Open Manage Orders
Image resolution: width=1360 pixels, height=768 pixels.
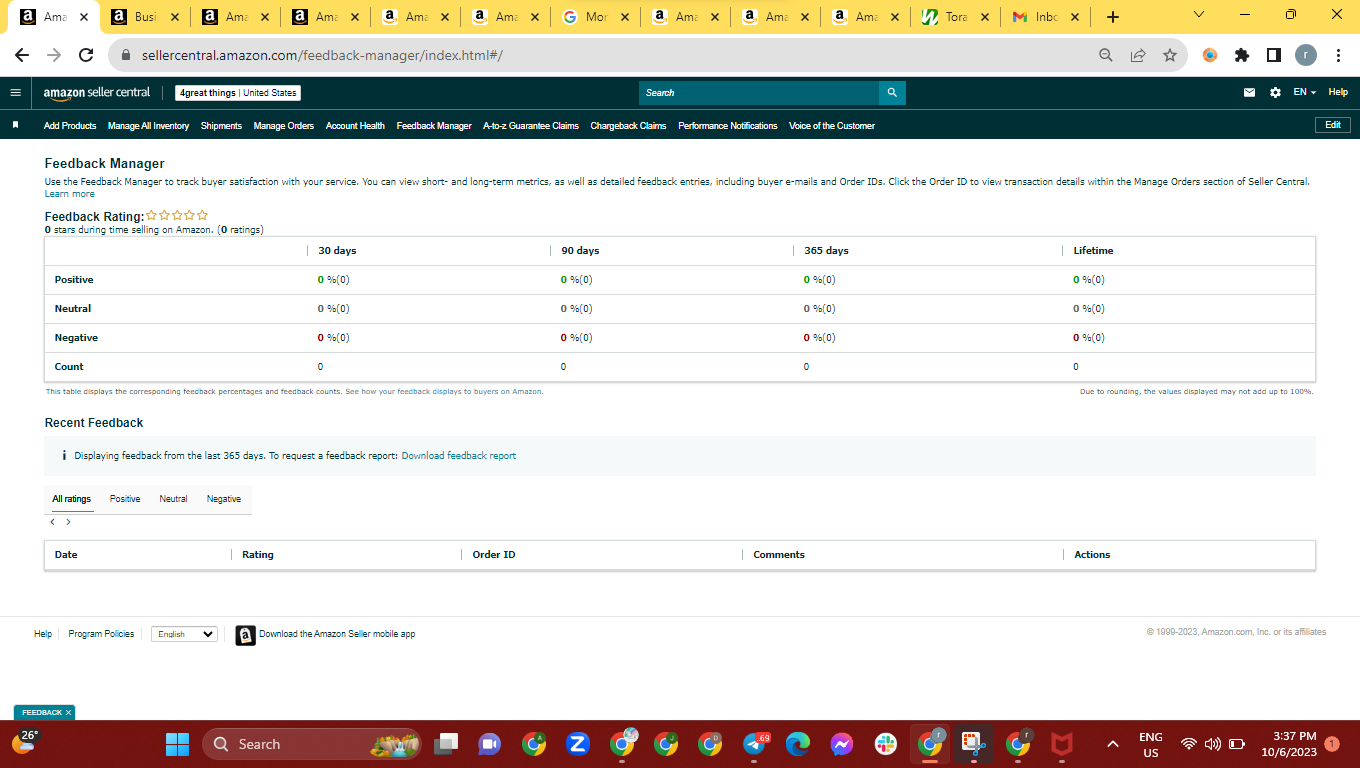284,126
